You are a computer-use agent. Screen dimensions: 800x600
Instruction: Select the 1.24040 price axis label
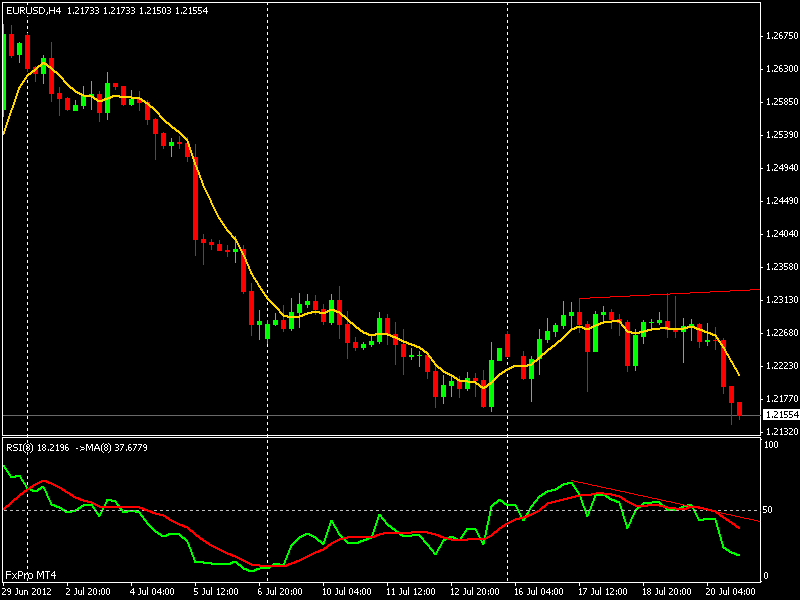tap(782, 234)
